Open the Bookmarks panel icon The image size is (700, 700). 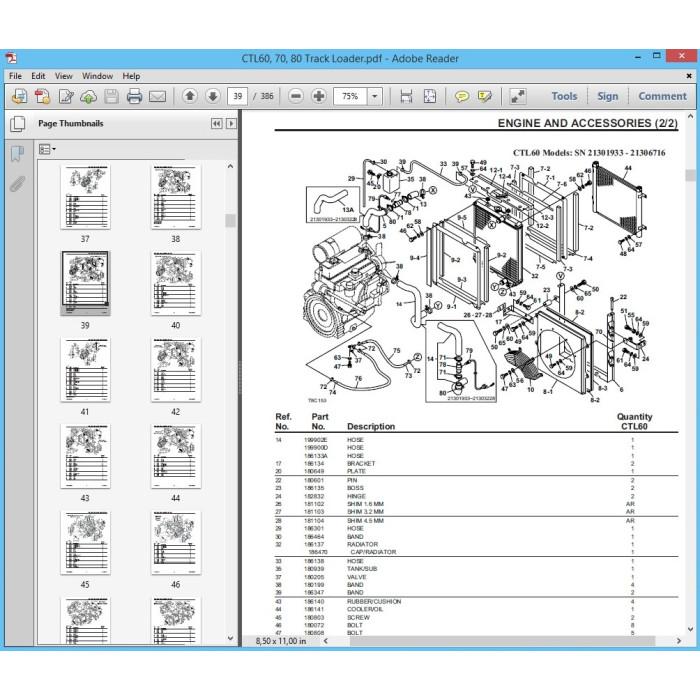tap(17, 154)
